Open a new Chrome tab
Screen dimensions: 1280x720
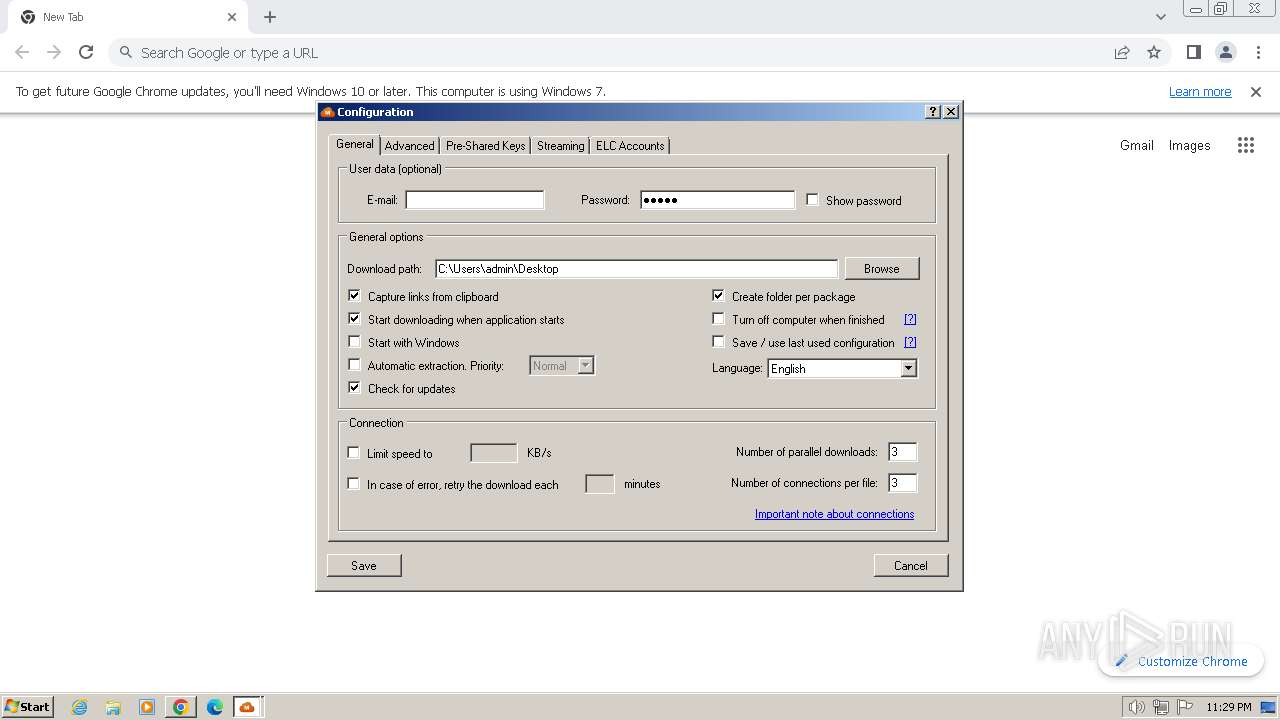click(x=270, y=17)
